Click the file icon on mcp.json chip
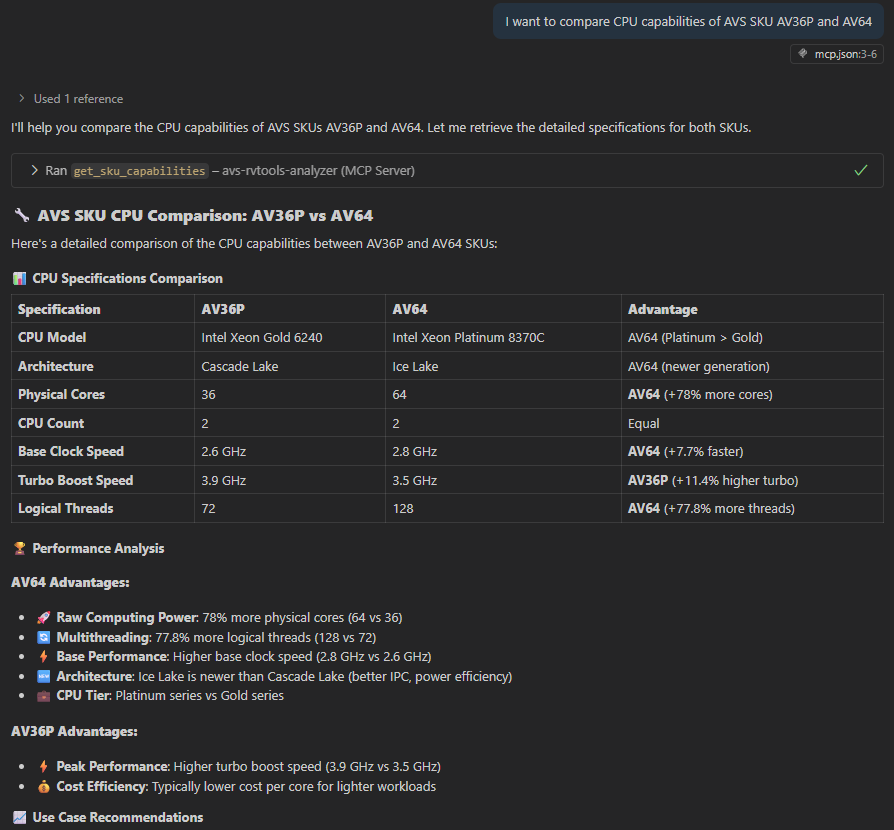Image resolution: width=894 pixels, height=830 pixels. (x=803, y=54)
